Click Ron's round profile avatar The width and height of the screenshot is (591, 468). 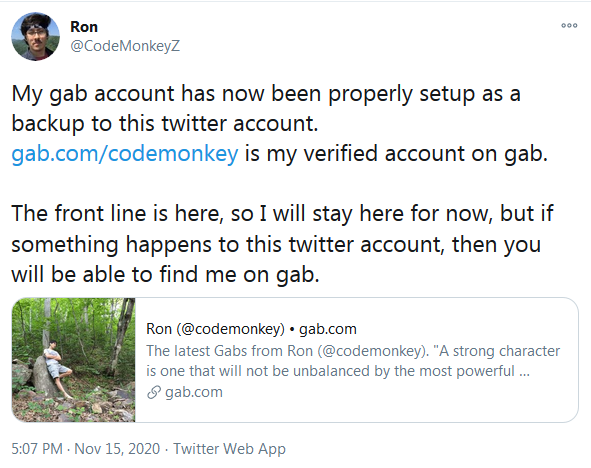click(35, 36)
